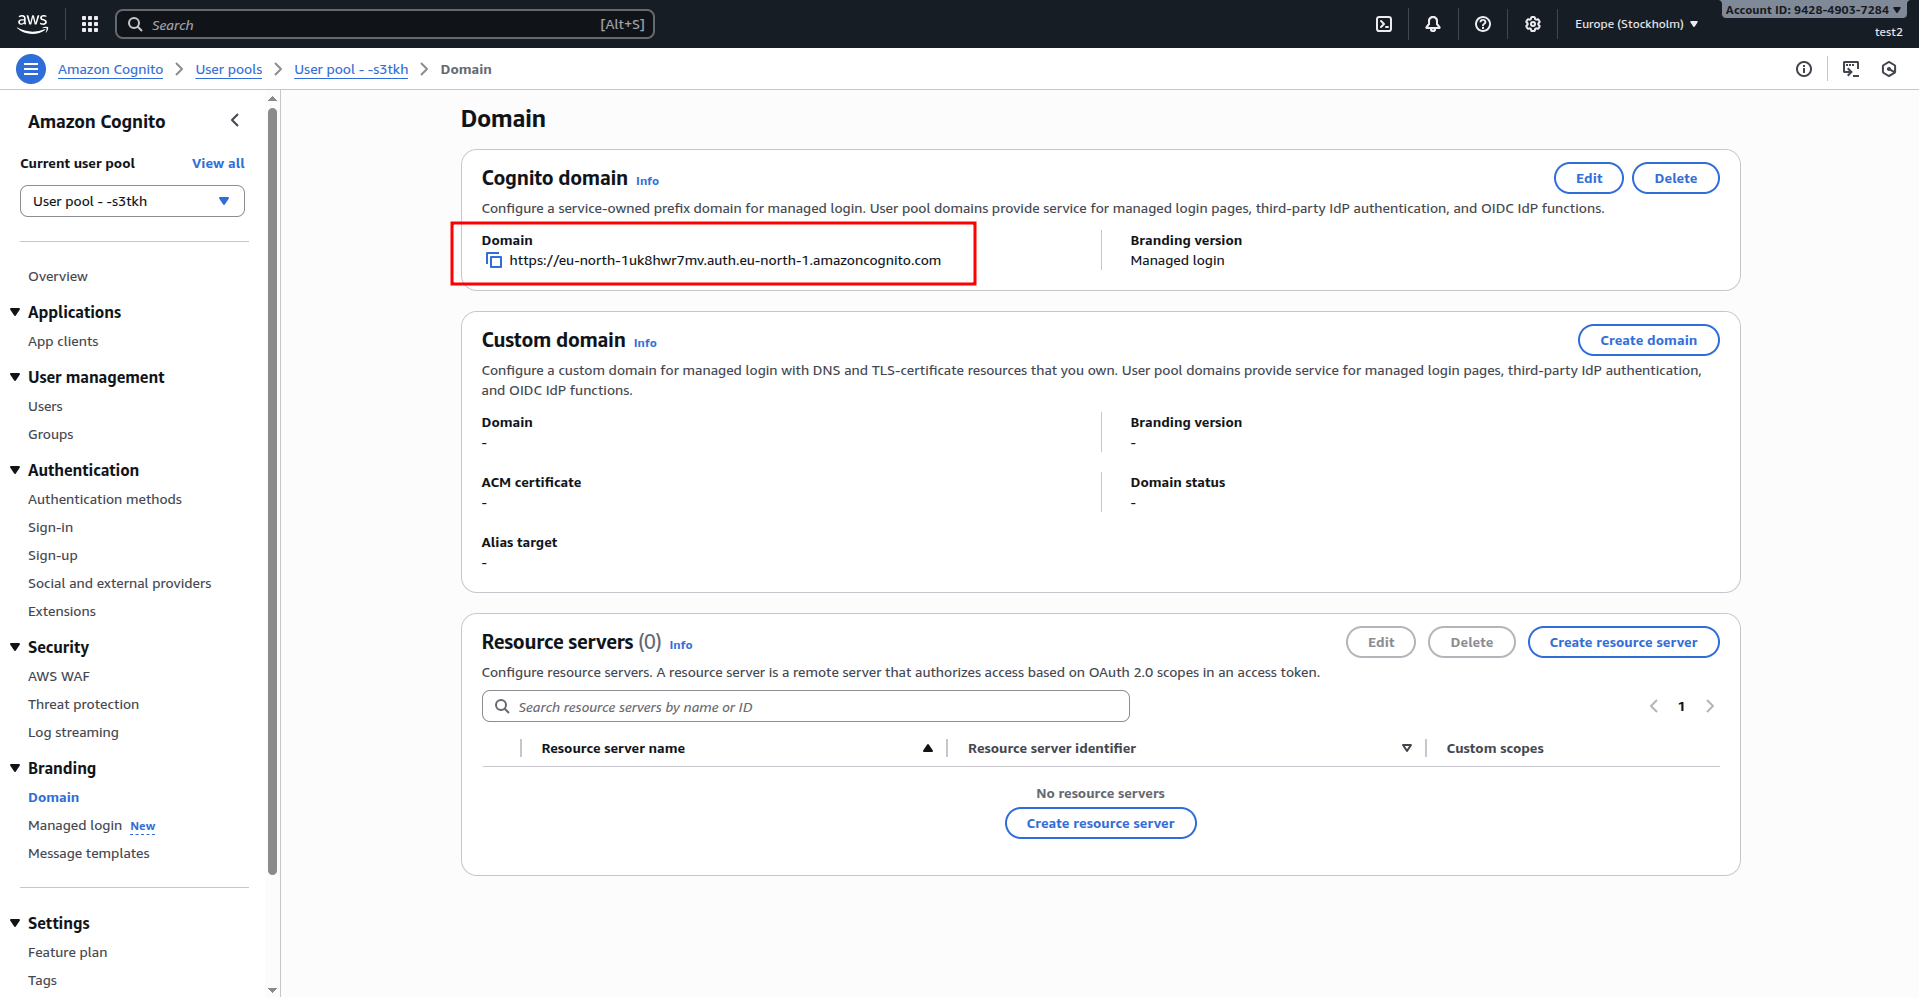Image resolution: width=1919 pixels, height=997 pixels.
Task: Sort by Resource server name ascending arrow
Action: coord(928,748)
